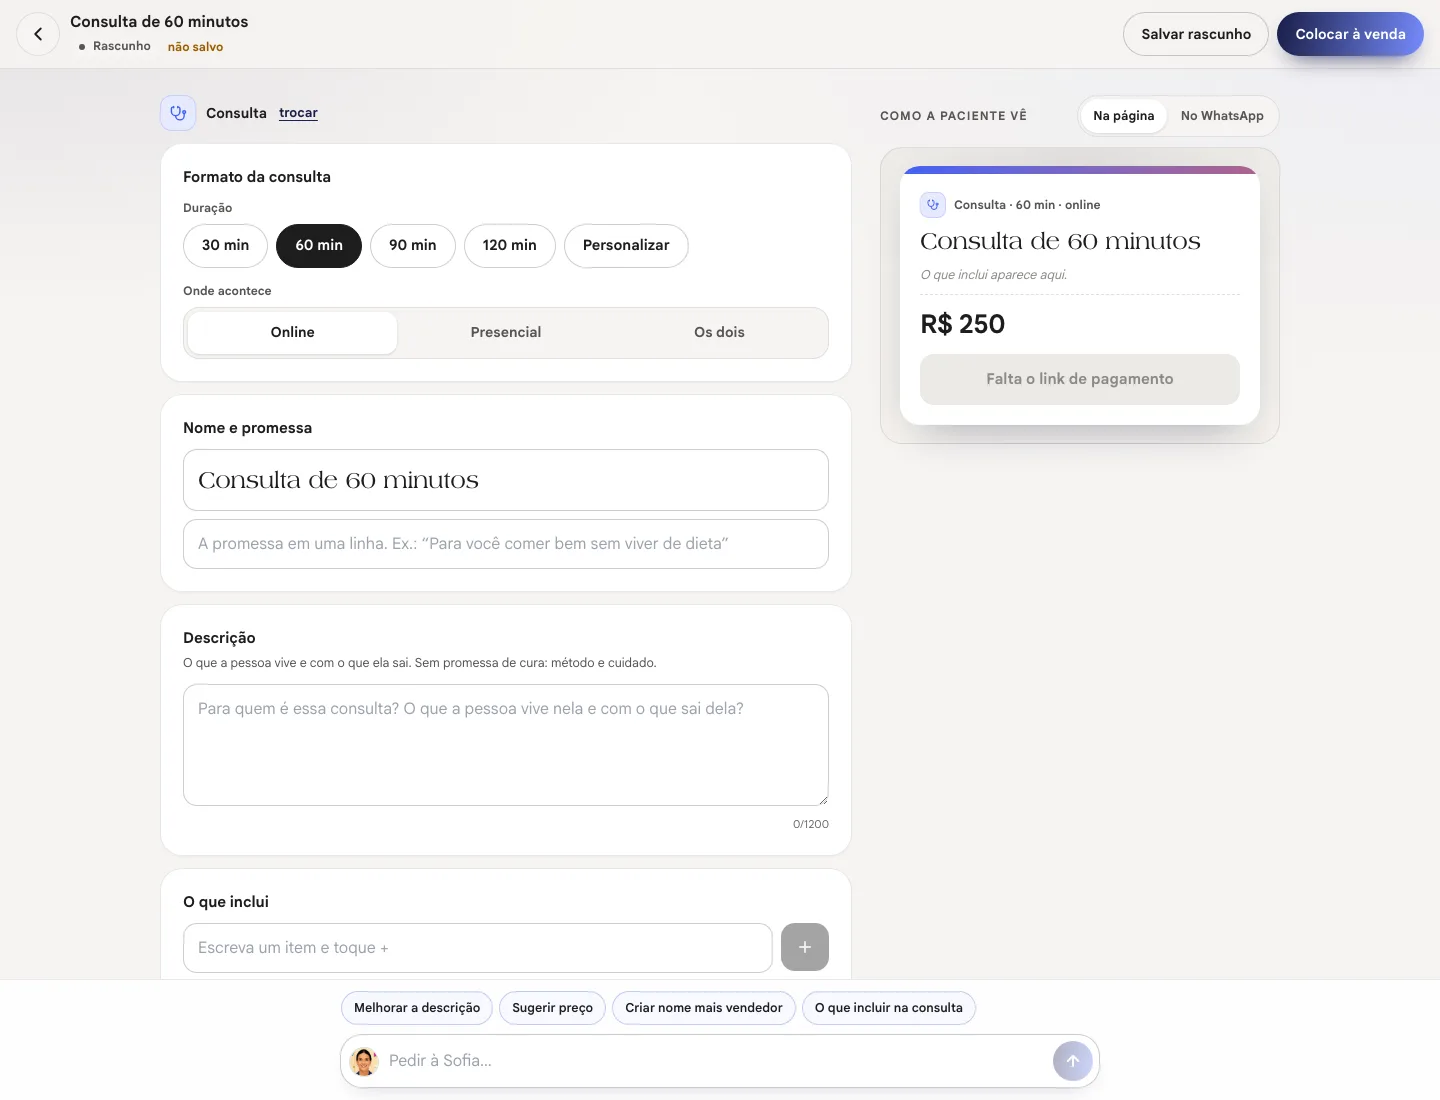Set location to Presencial

pyautogui.click(x=506, y=333)
